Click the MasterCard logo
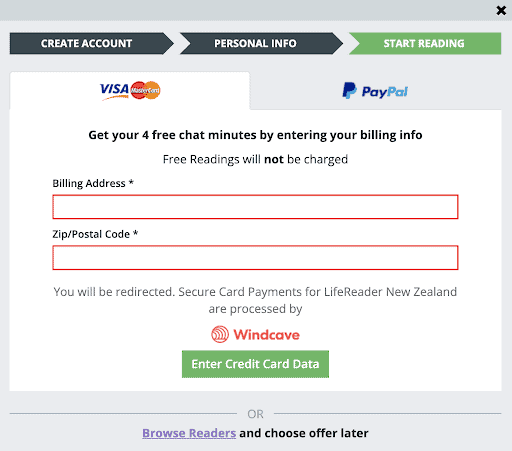The height and width of the screenshot is (451, 512). click(145, 90)
